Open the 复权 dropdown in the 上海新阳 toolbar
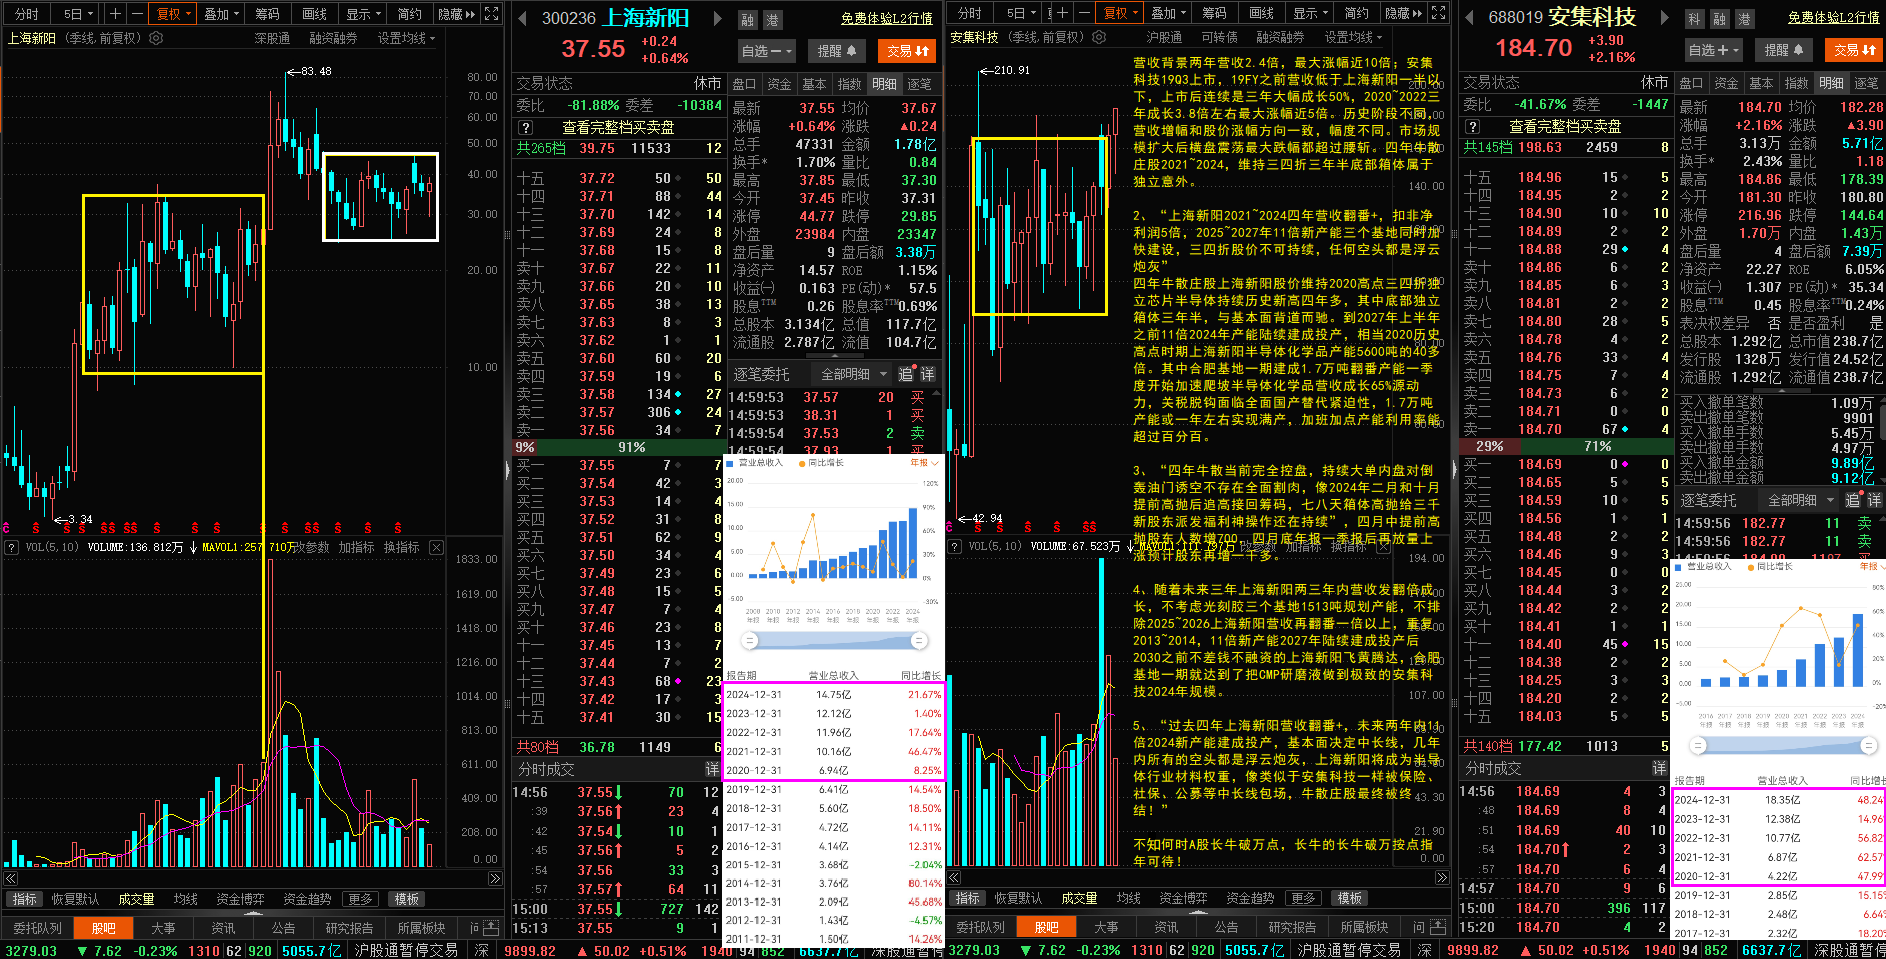Screen dimensions: 1886x959 173,14
